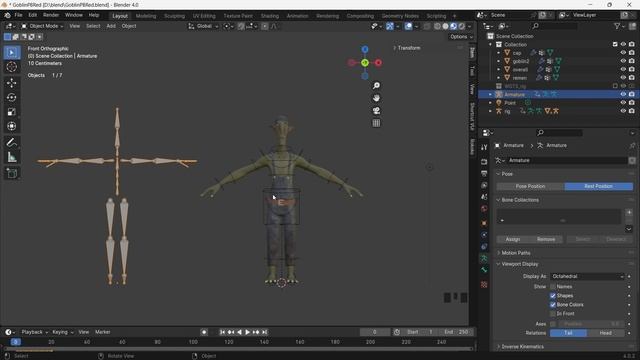640x360 pixels.
Task: Switch to Pose Position
Action: (x=530, y=186)
